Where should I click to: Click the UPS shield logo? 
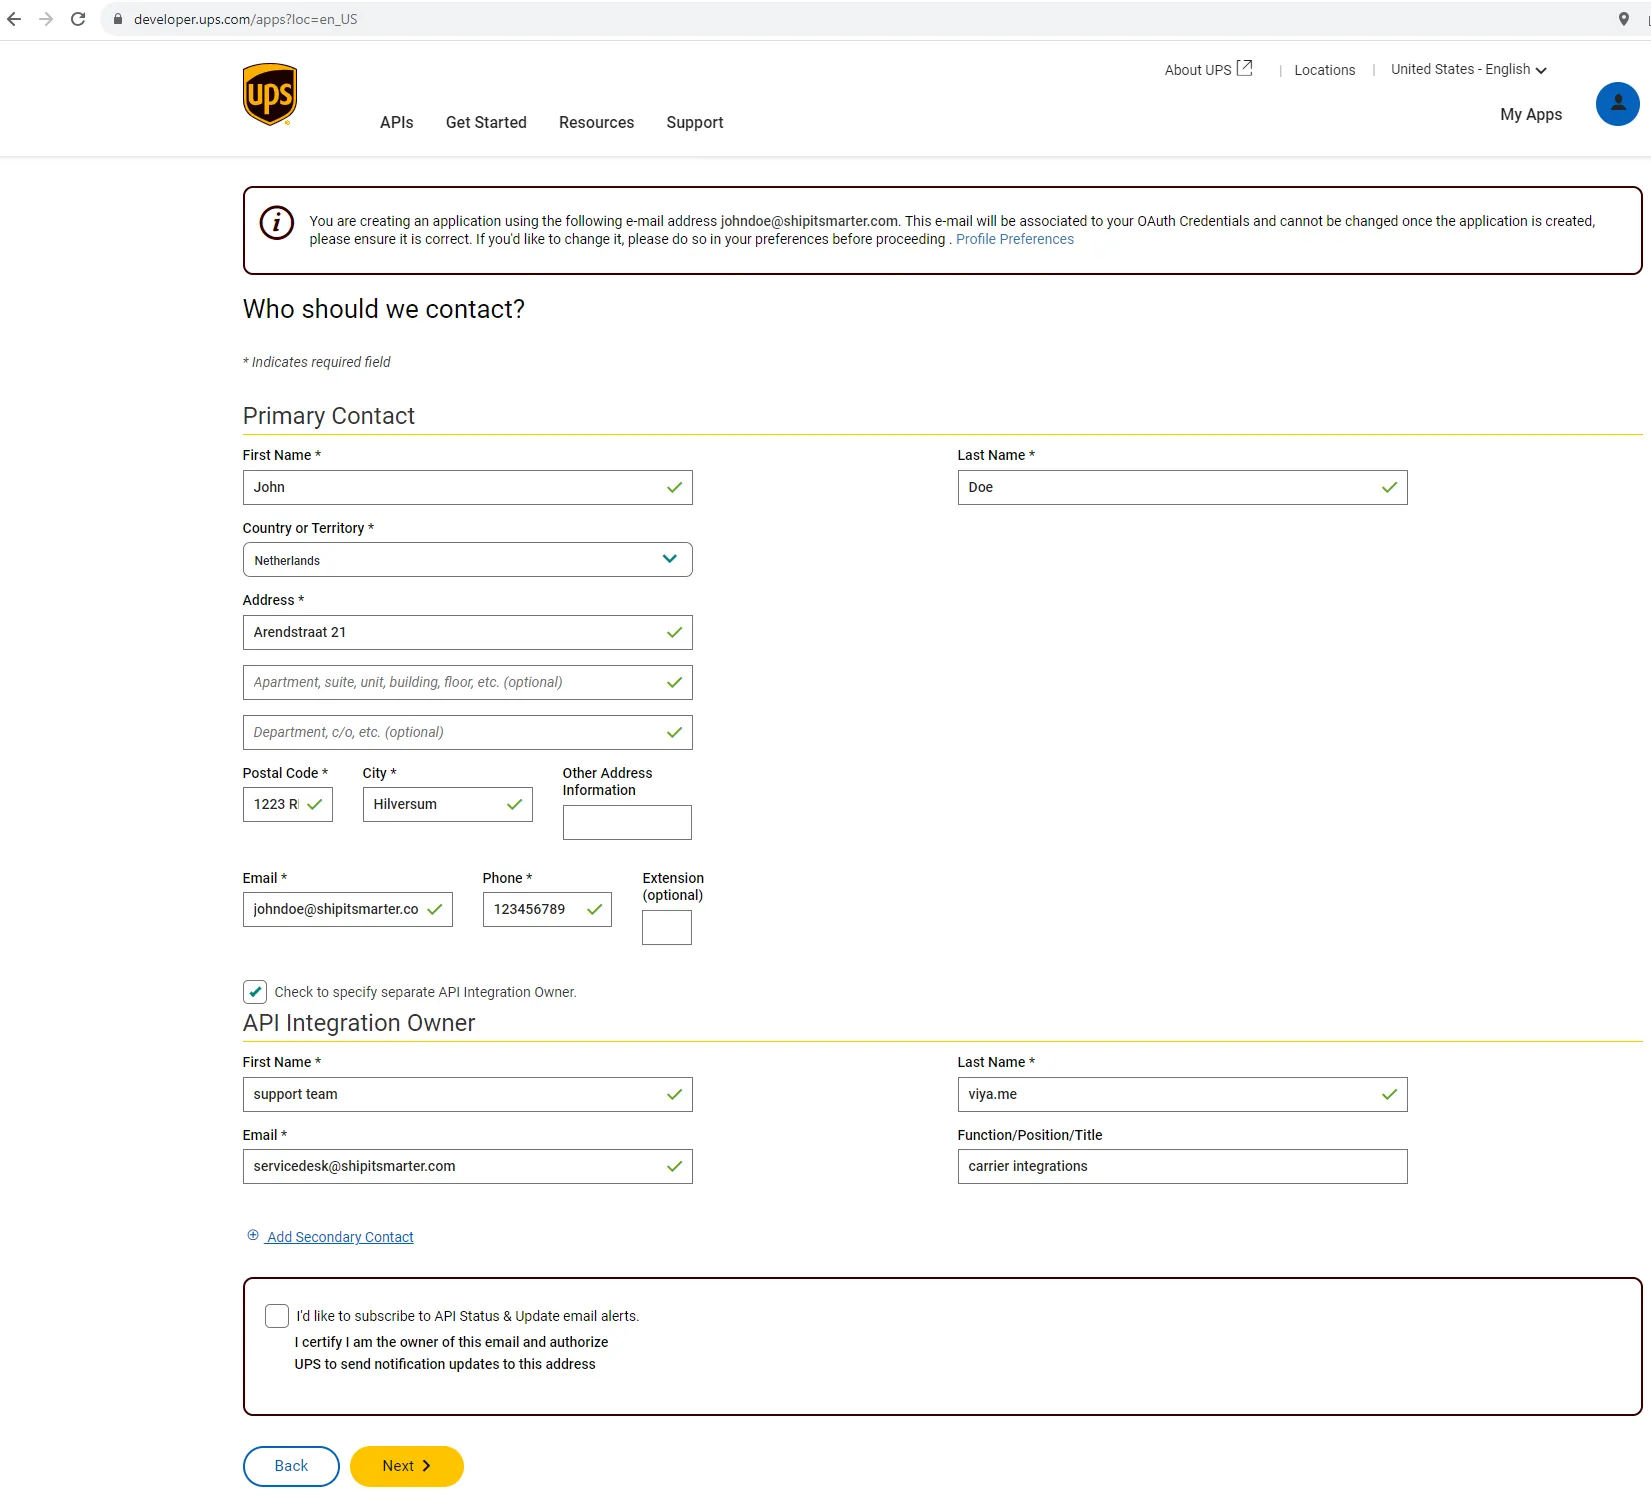point(270,95)
